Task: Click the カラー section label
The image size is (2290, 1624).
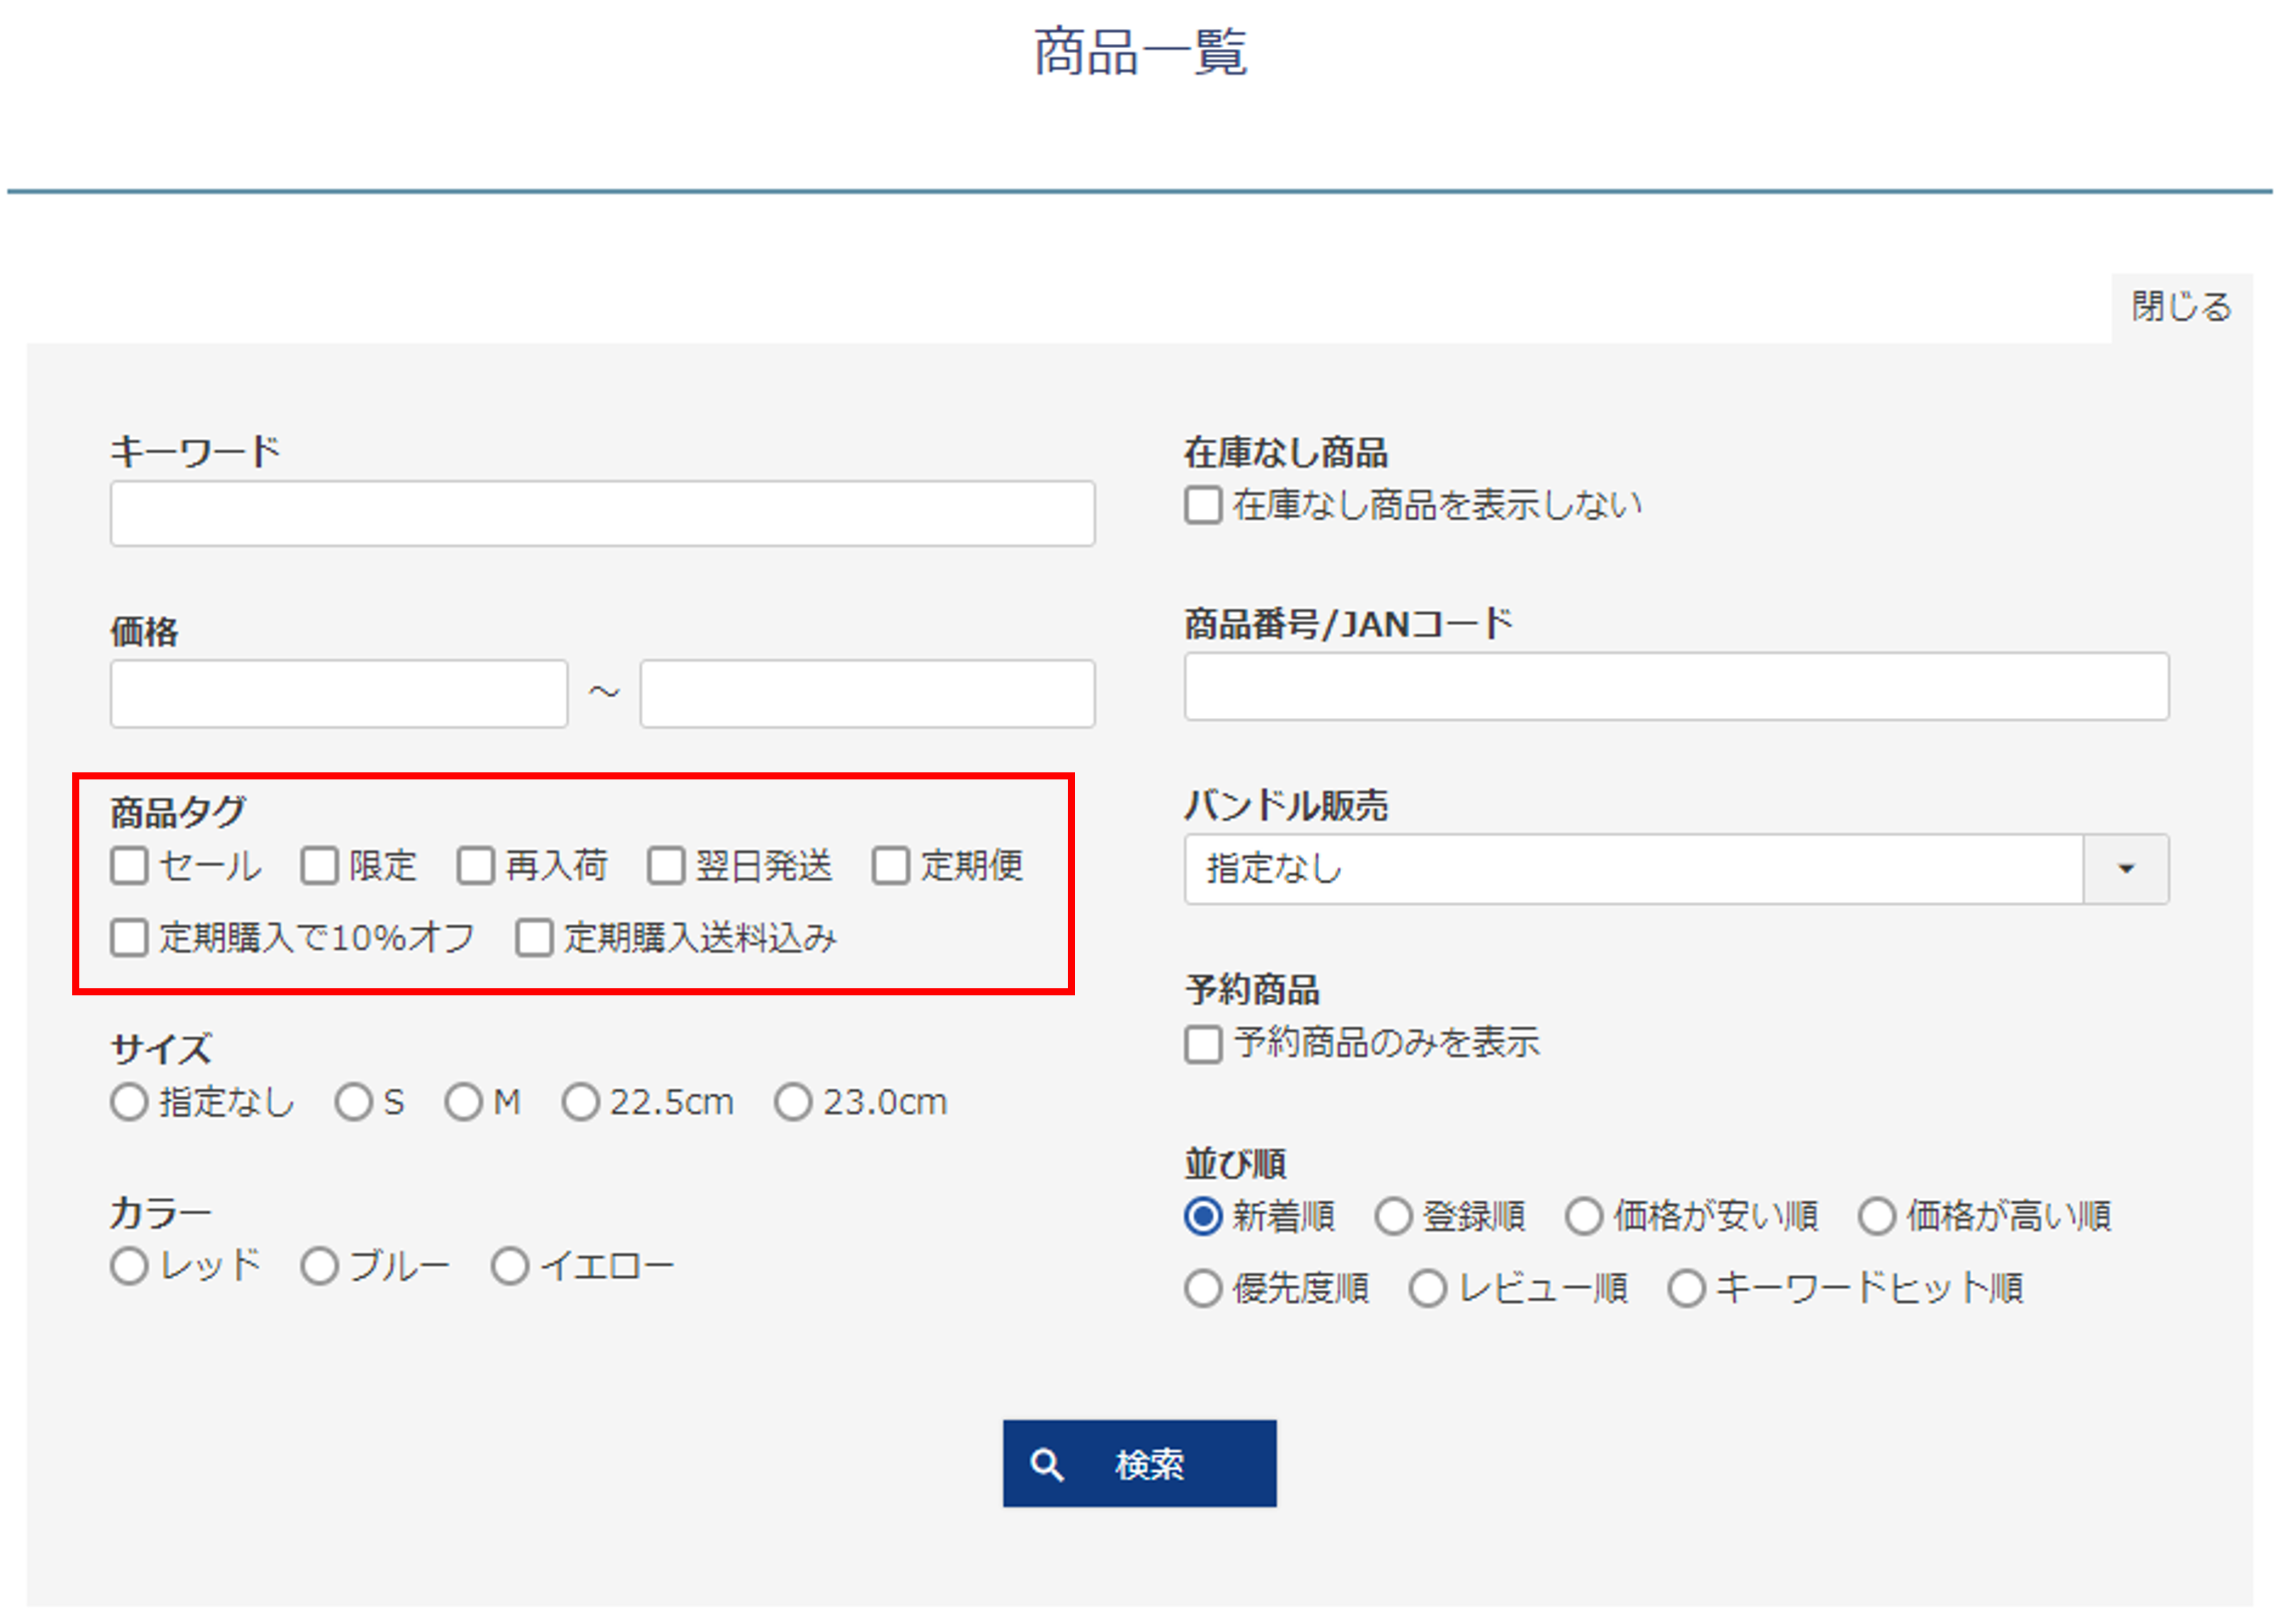Action: coord(161,1213)
